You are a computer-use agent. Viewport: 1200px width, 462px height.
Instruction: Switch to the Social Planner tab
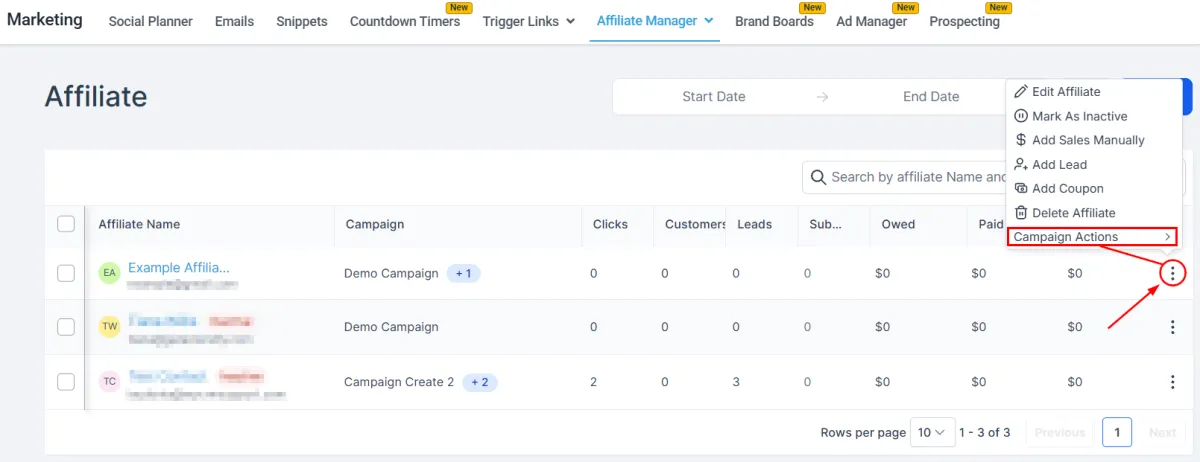point(150,21)
